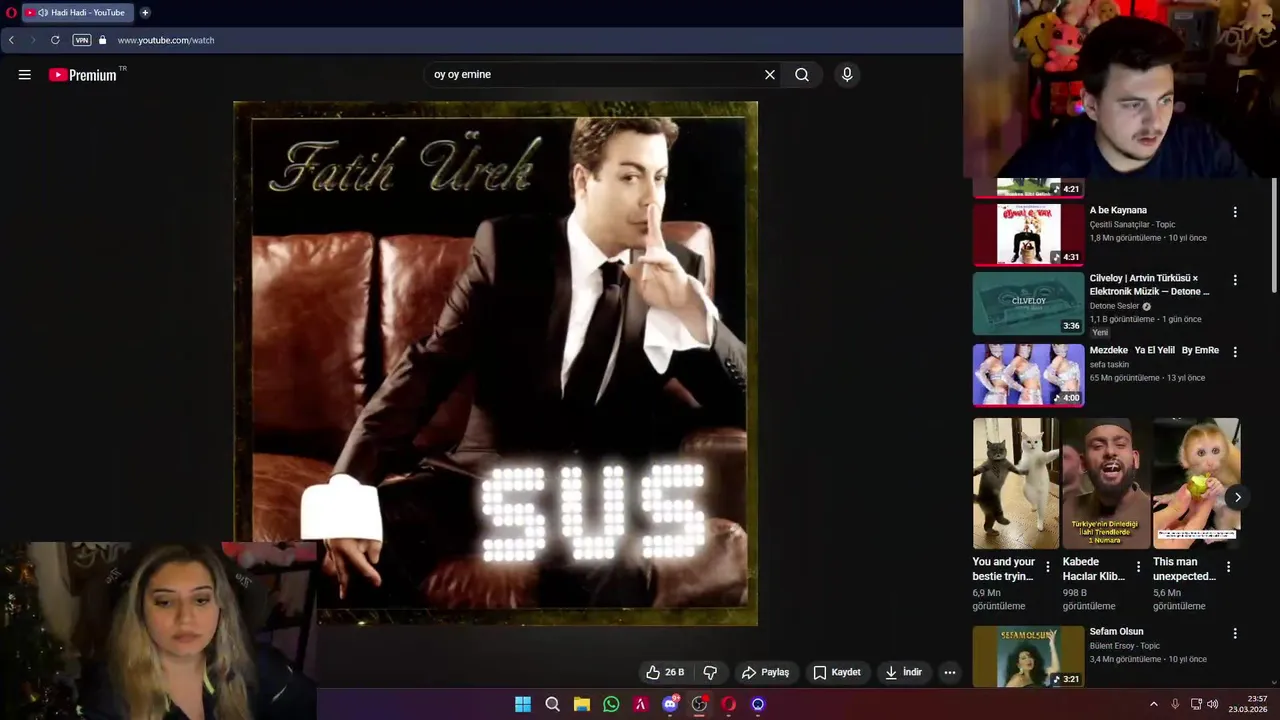View site security via the padlock icon

pos(102,40)
